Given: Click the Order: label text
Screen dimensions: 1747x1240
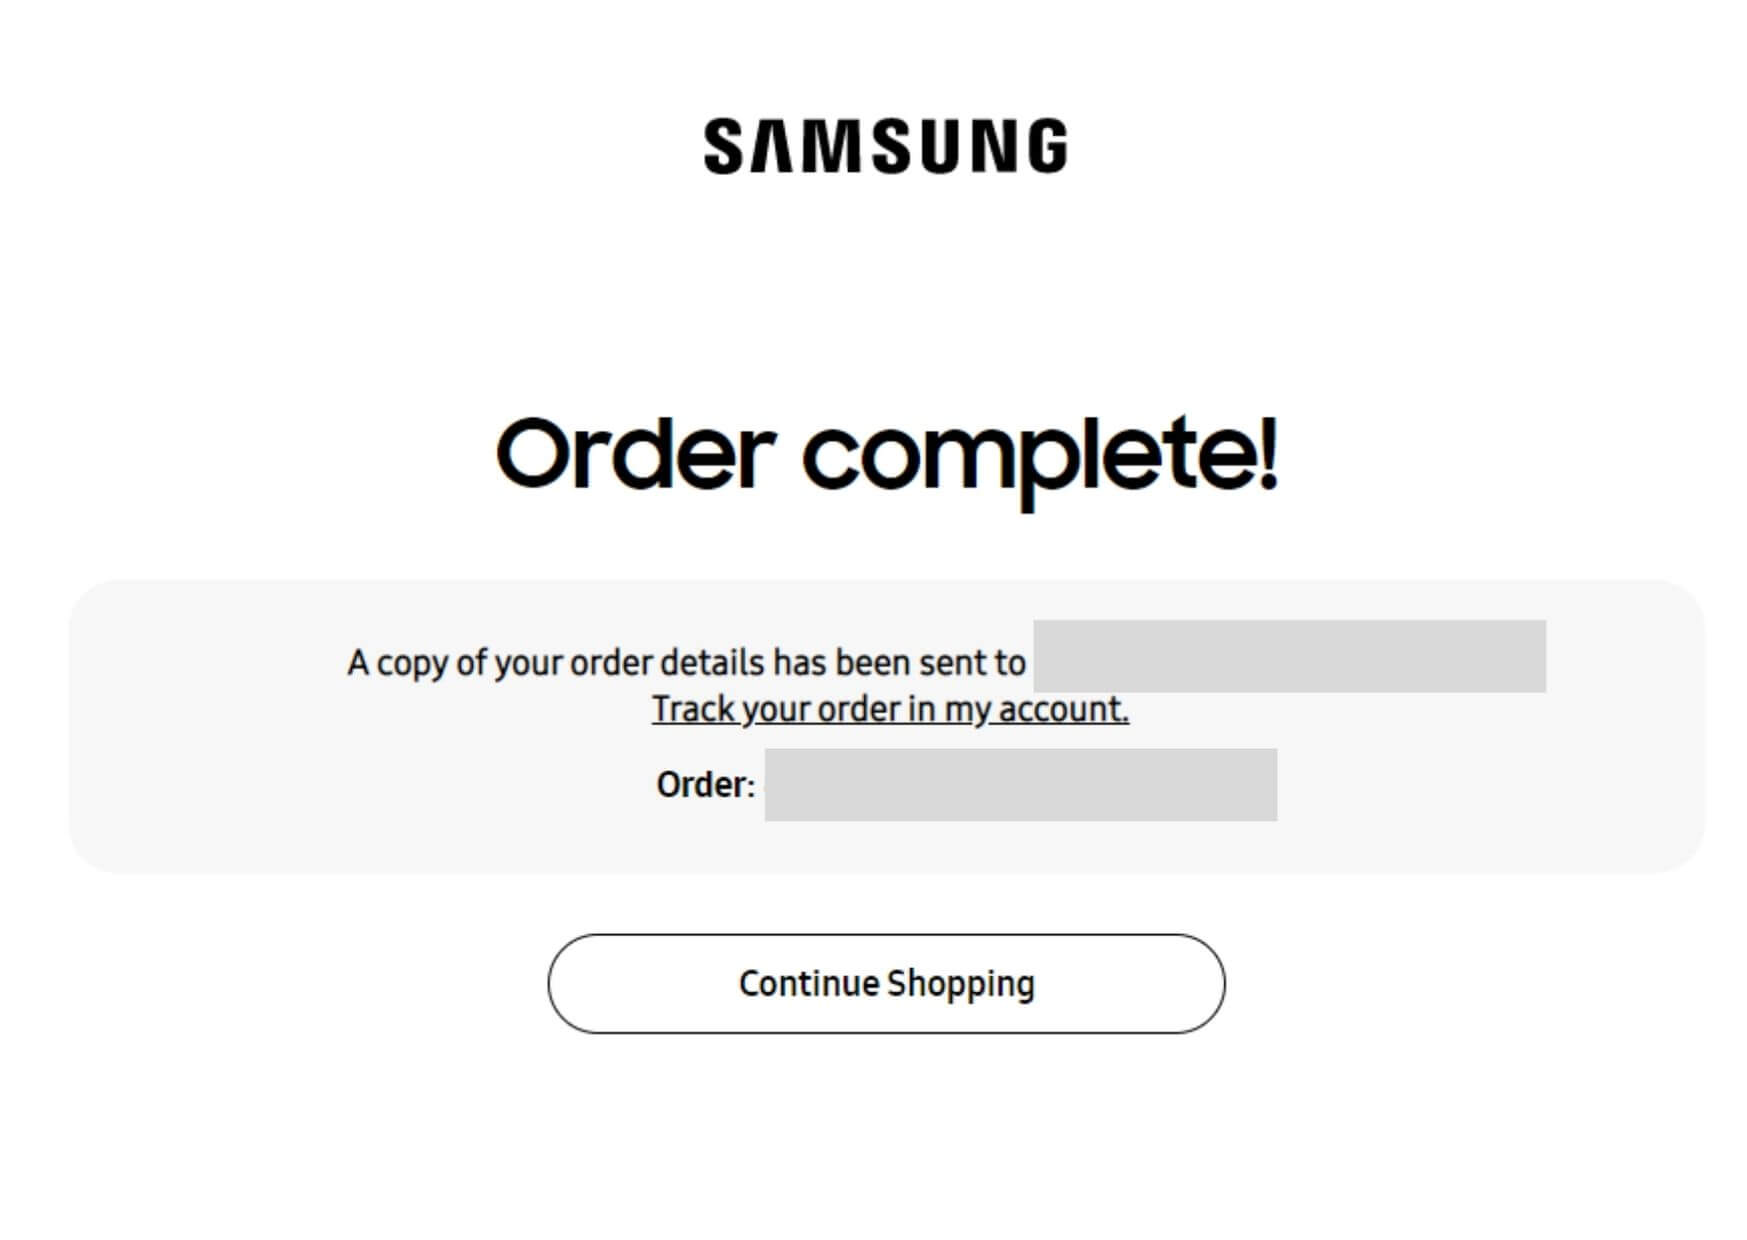Looking at the screenshot, I should coord(705,785).
